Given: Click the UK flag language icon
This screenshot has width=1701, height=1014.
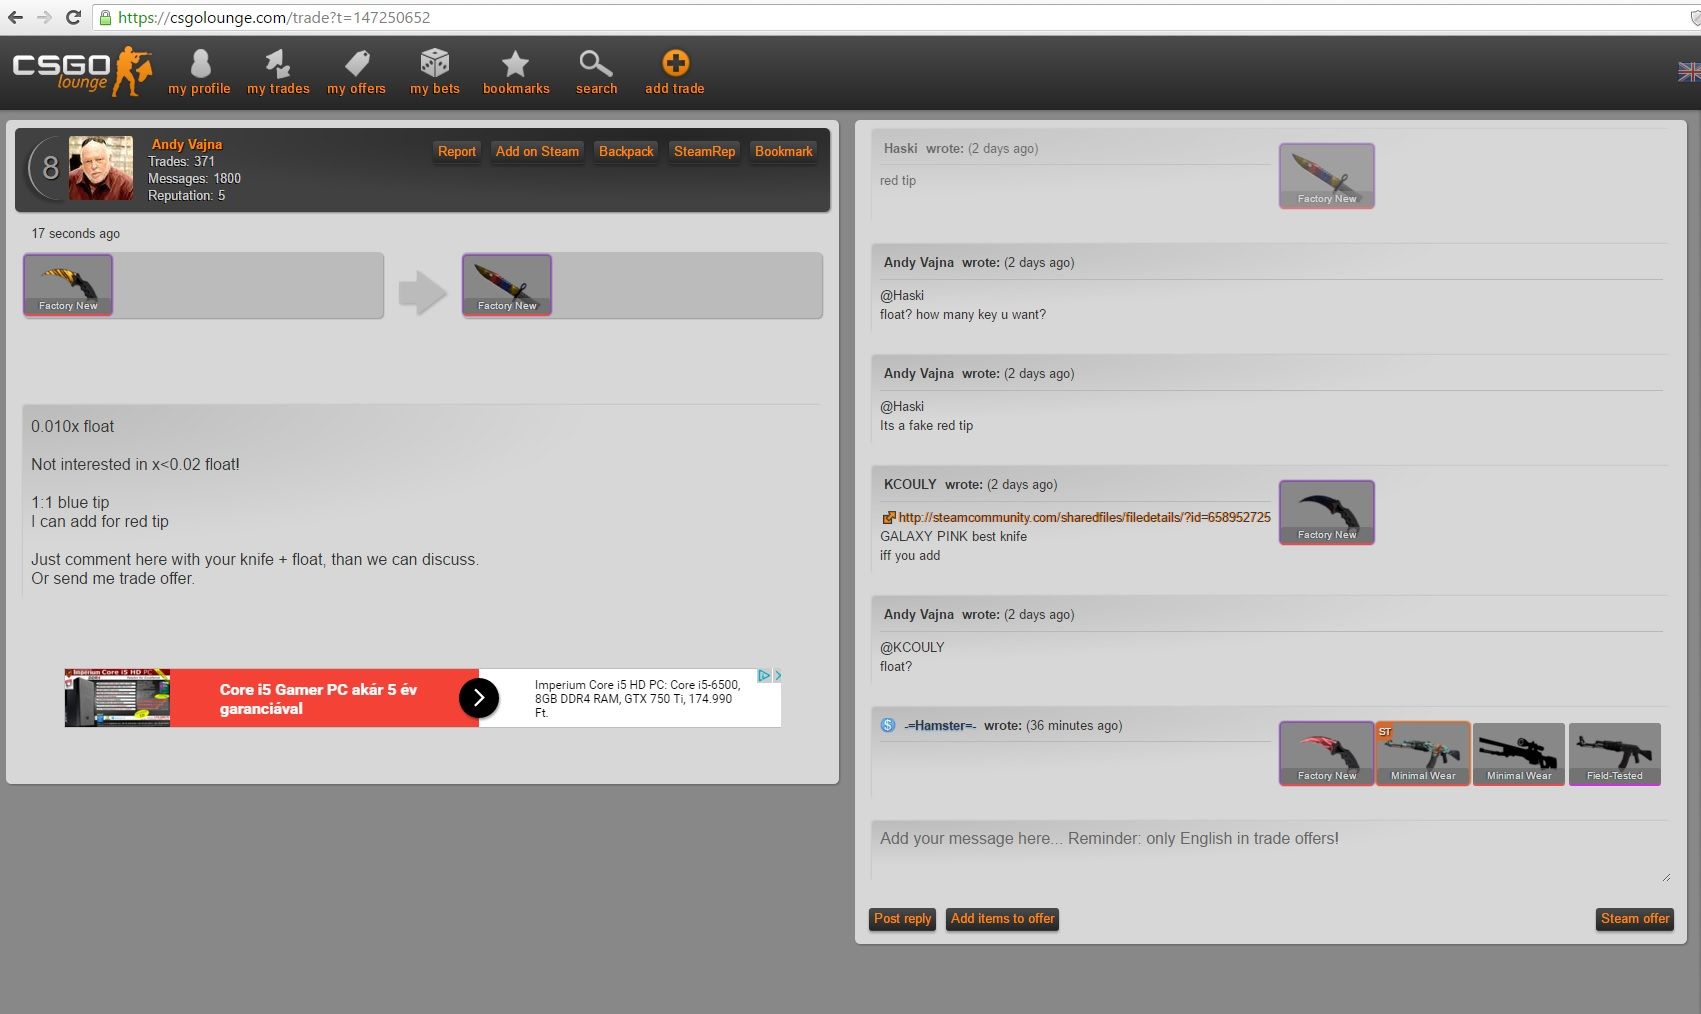Looking at the screenshot, I should click(1689, 71).
